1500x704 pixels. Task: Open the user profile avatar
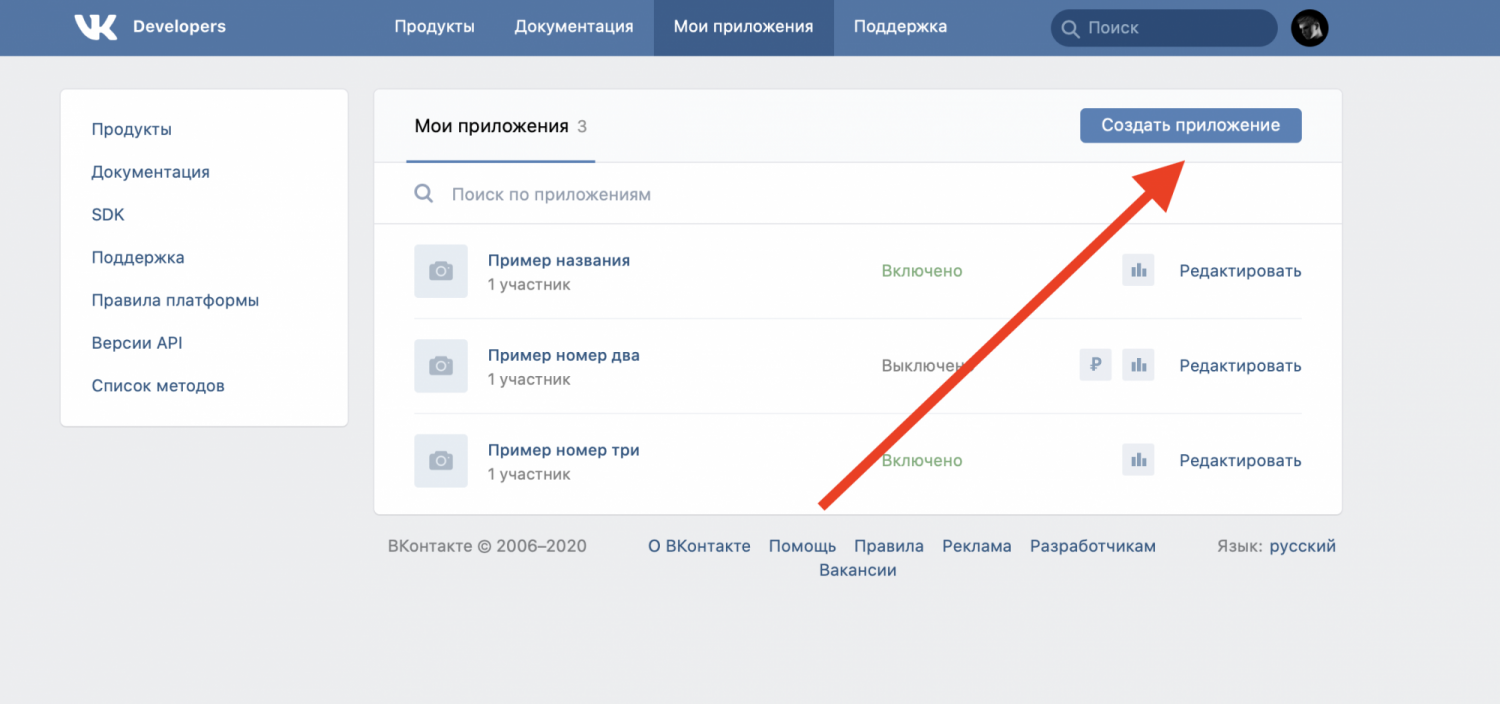(1309, 28)
